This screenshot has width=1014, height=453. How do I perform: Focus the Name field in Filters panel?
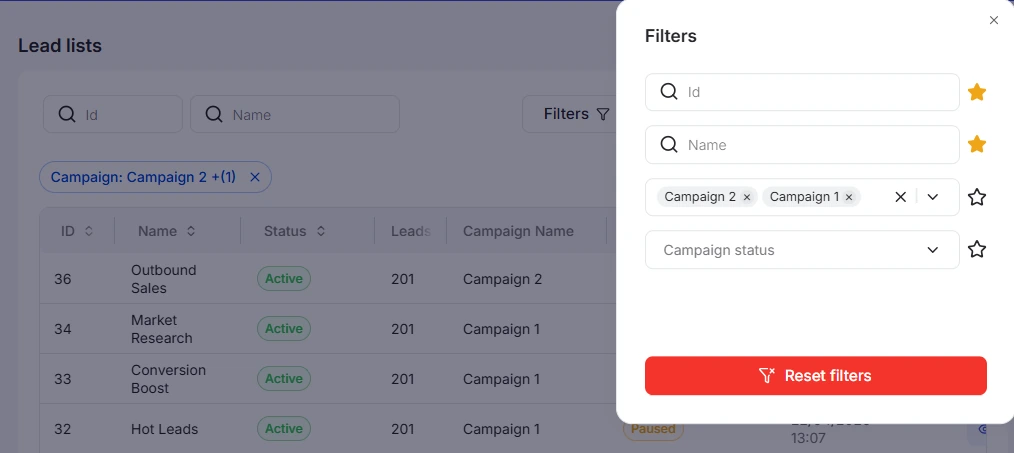click(x=802, y=145)
